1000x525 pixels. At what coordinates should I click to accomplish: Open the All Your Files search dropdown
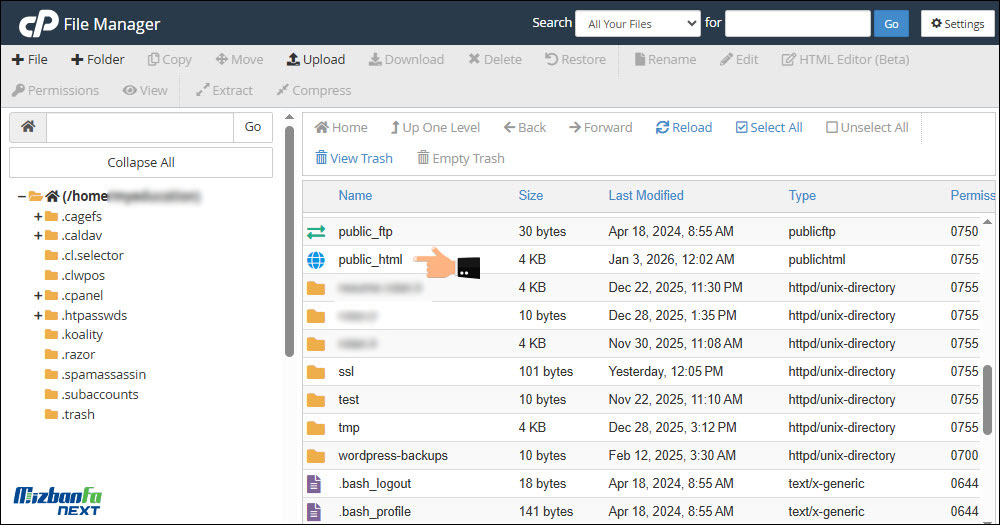click(638, 24)
